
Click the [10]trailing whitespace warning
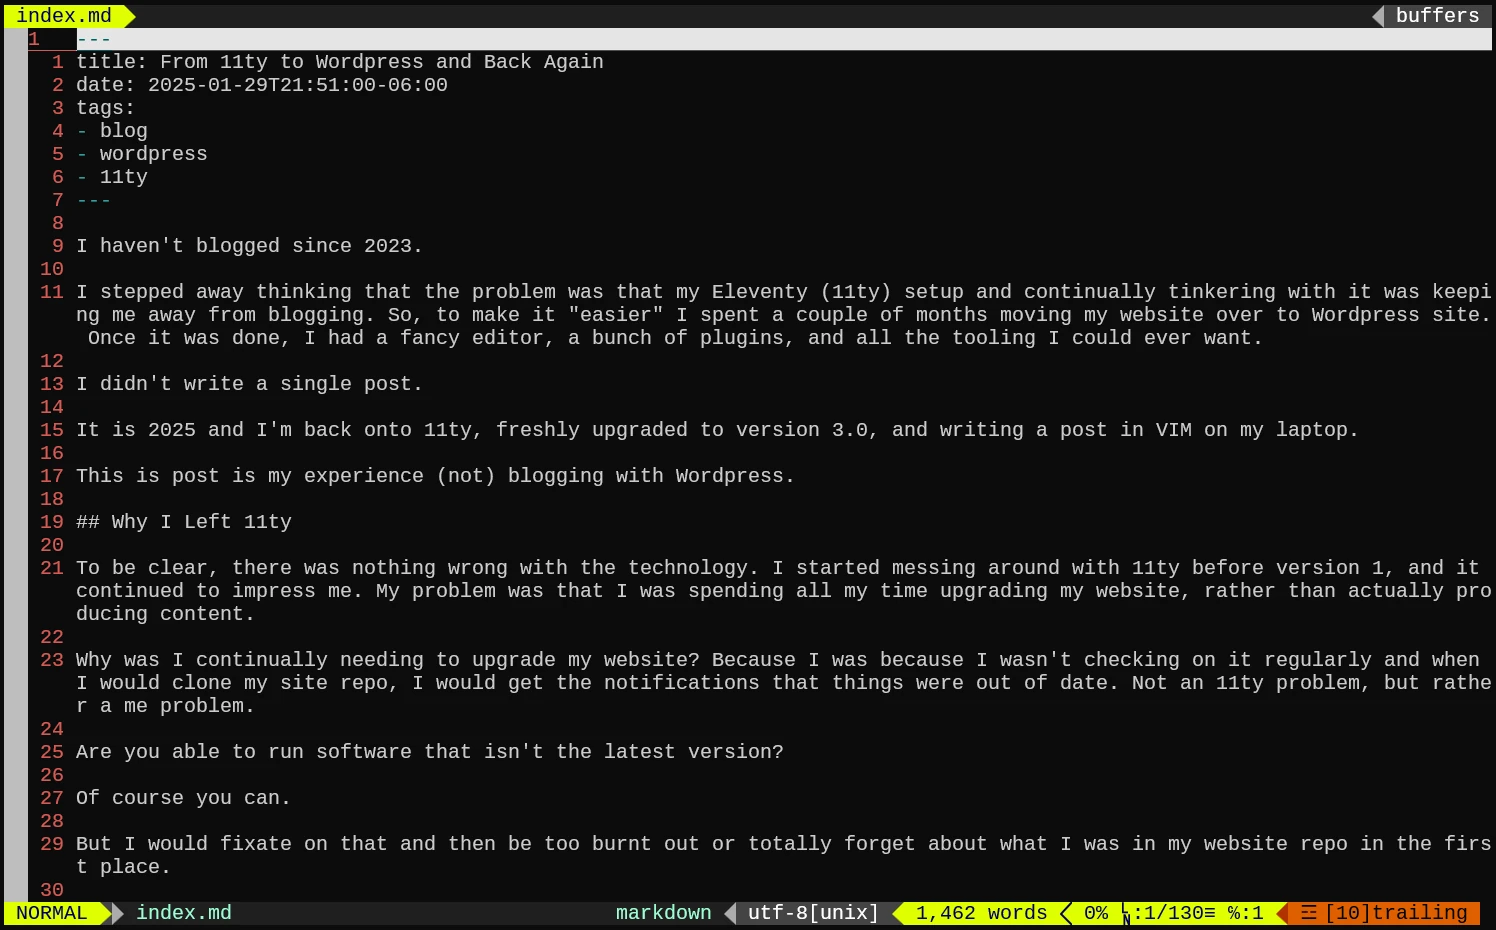pos(1397,913)
